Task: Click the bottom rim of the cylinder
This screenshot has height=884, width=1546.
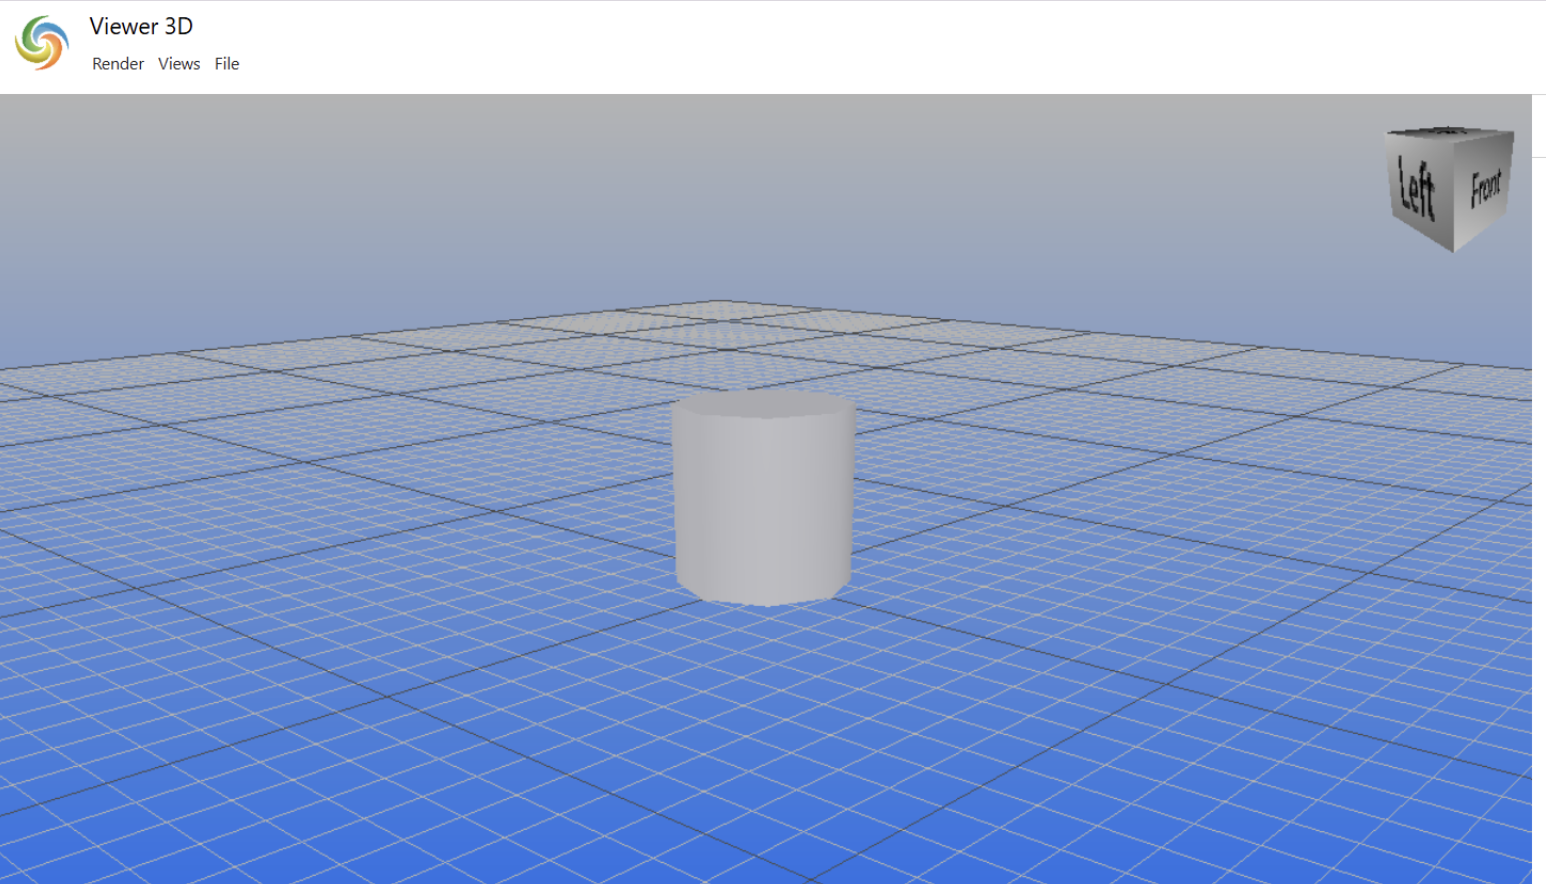Action: tap(763, 600)
